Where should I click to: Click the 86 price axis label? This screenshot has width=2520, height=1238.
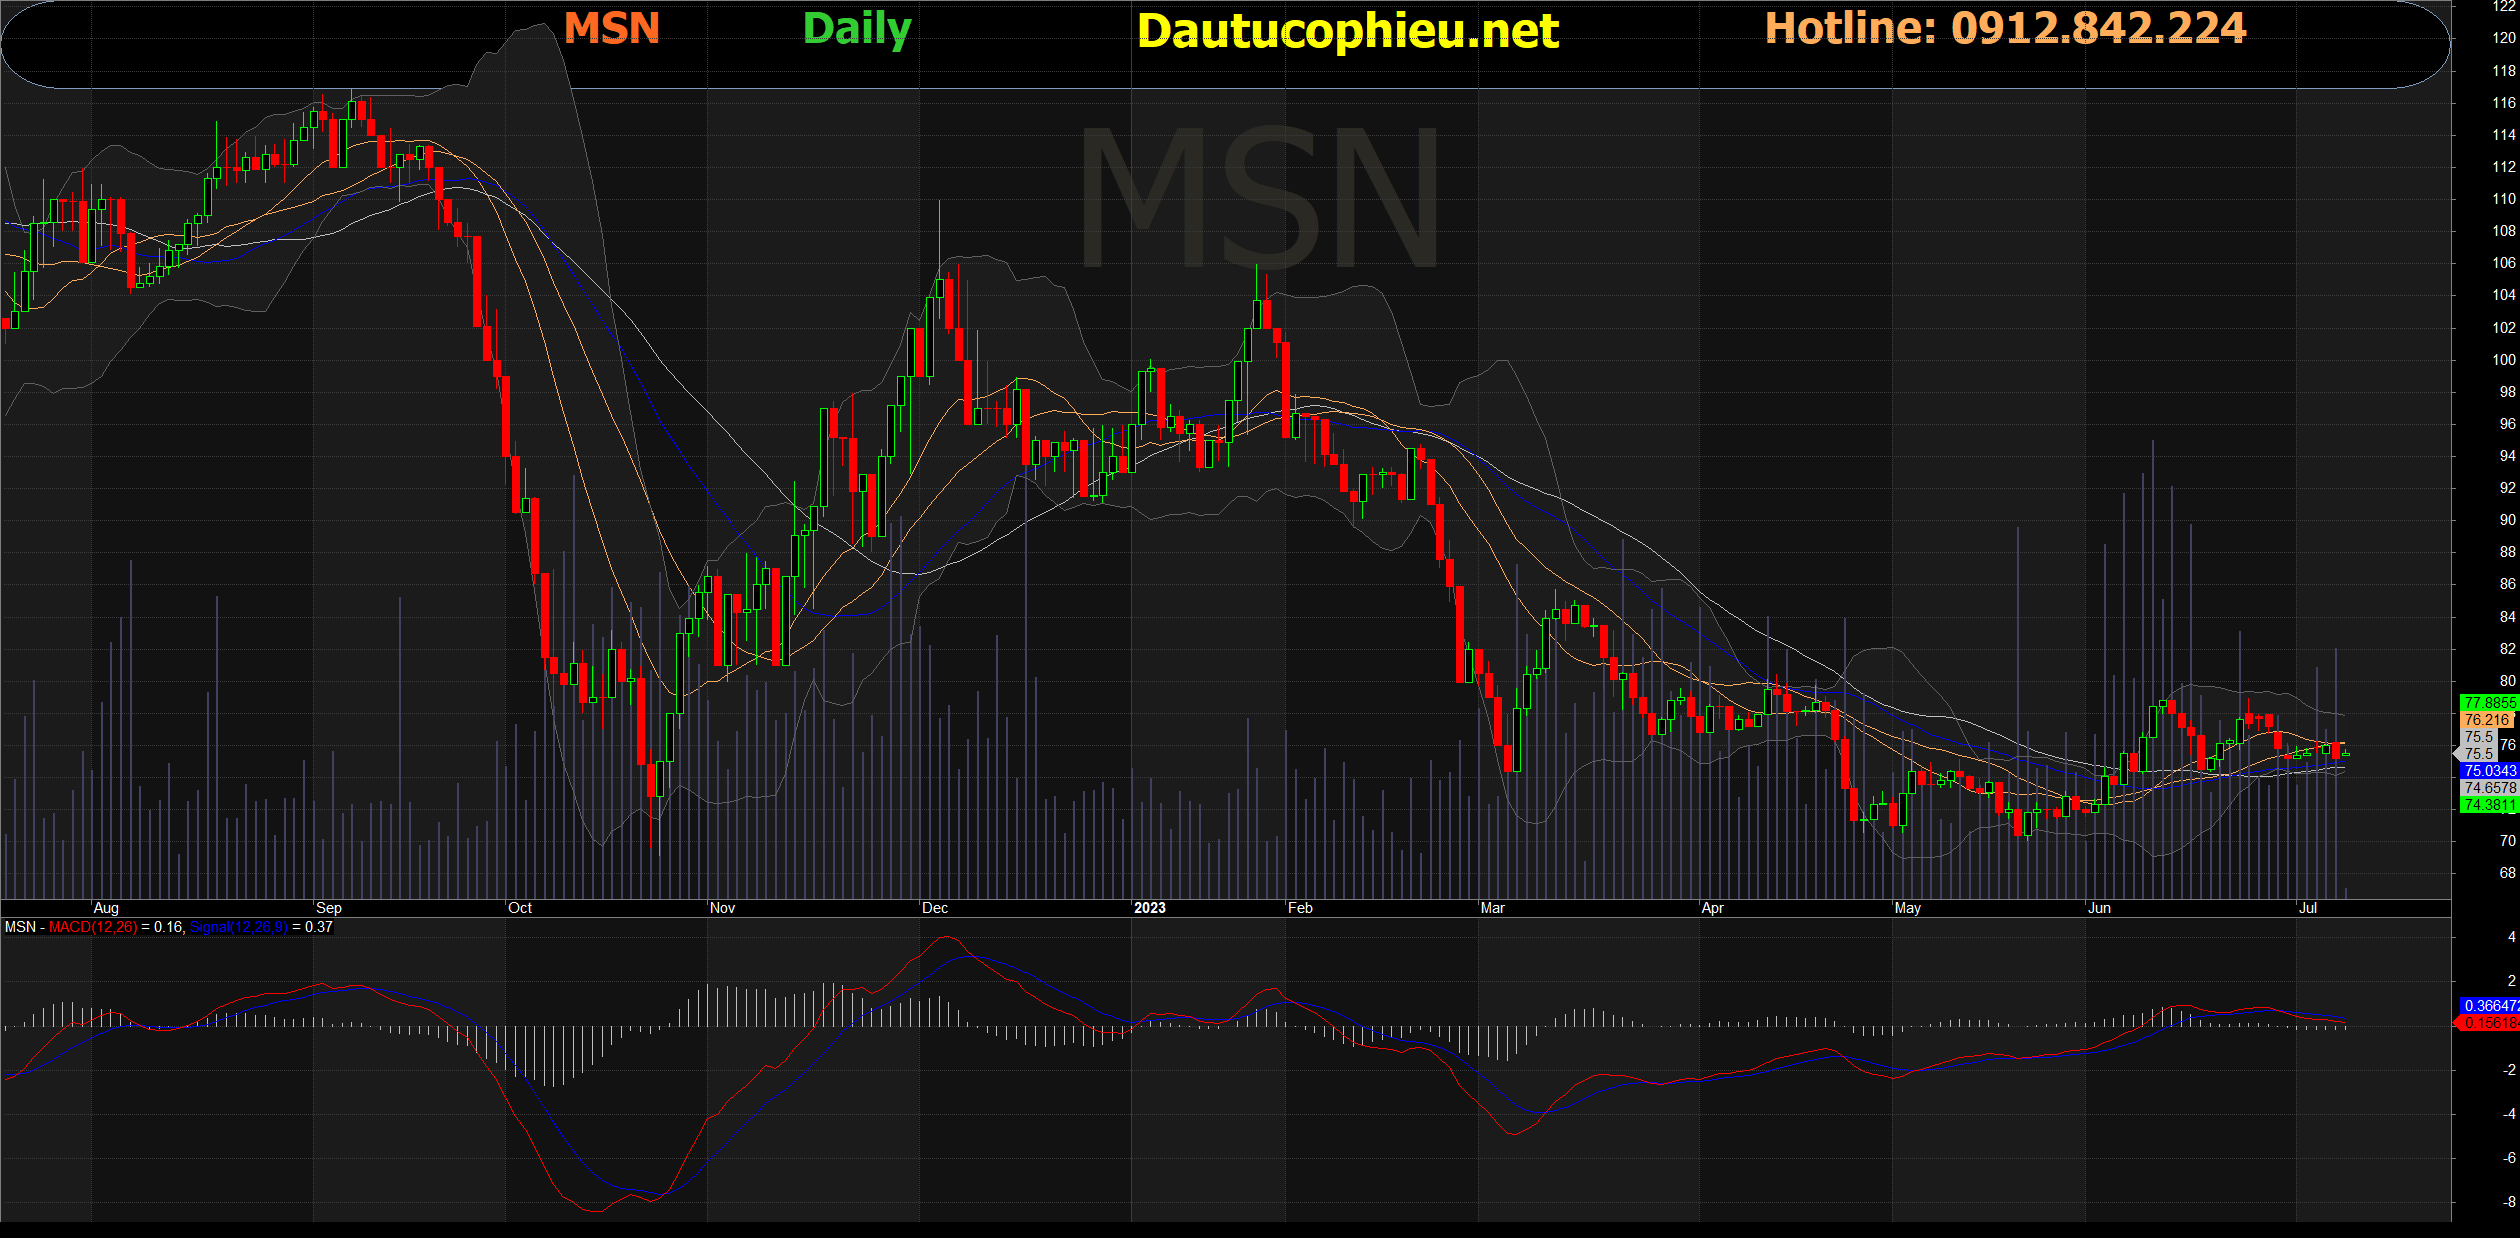2507,584
